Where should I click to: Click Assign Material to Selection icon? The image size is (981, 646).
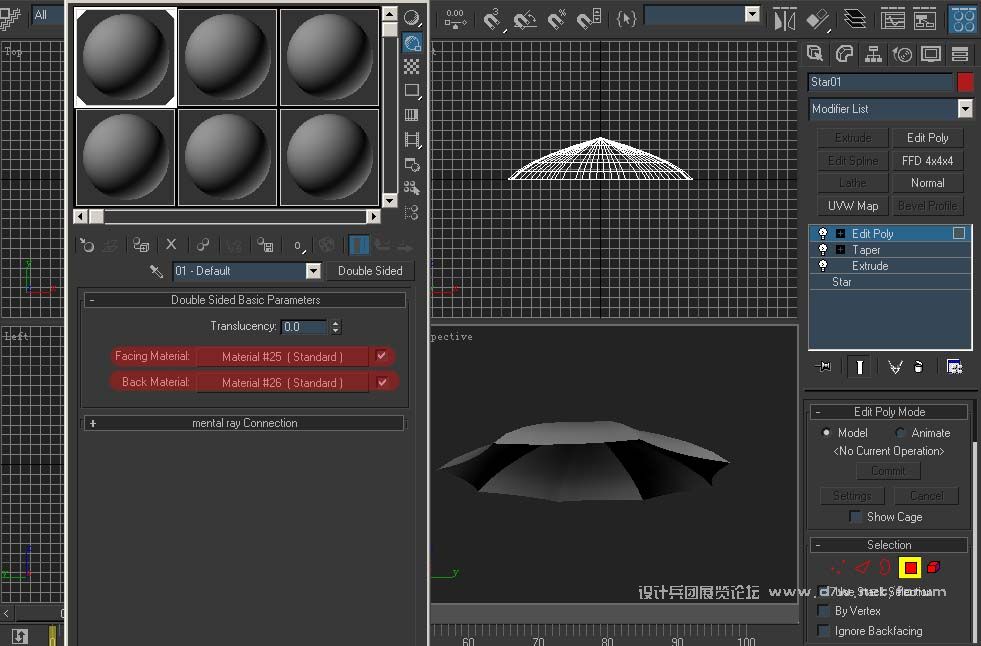click(141, 245)
